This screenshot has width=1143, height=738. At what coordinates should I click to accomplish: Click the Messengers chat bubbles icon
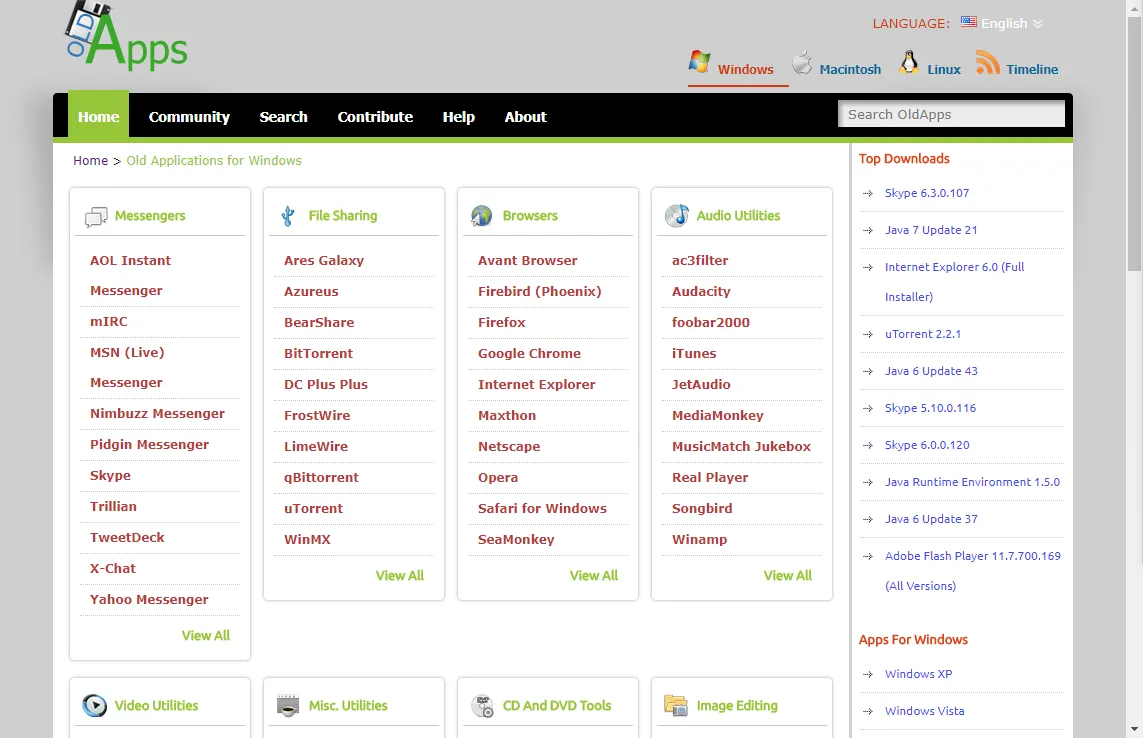96,217
